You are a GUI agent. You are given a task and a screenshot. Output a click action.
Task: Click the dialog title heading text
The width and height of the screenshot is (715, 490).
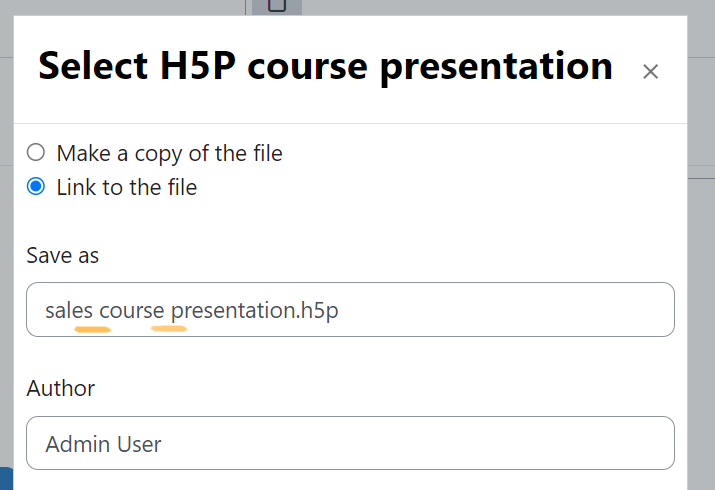(325, 67)
